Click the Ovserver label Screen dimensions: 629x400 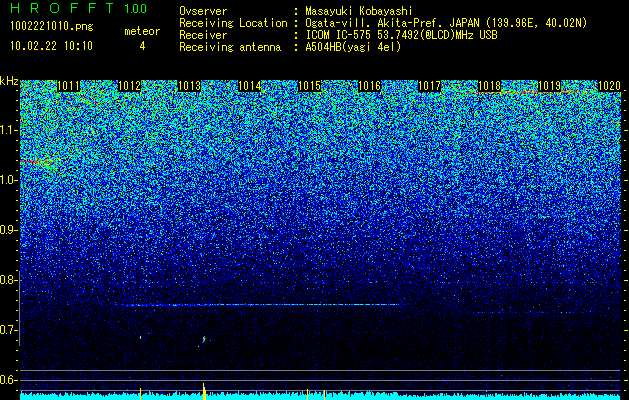(x=203, y=11)
